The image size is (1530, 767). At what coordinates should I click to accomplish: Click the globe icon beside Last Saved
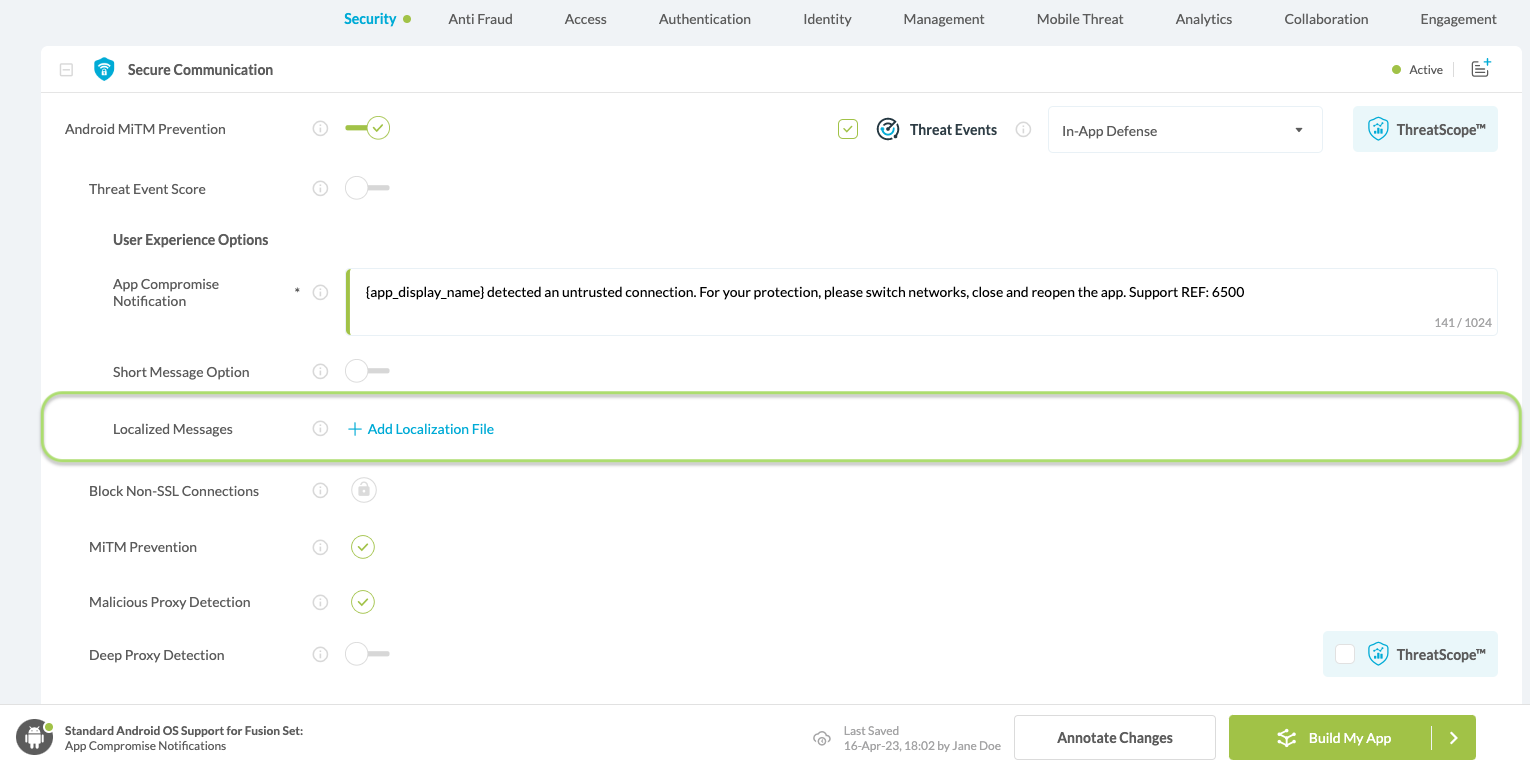coord(822,738)
